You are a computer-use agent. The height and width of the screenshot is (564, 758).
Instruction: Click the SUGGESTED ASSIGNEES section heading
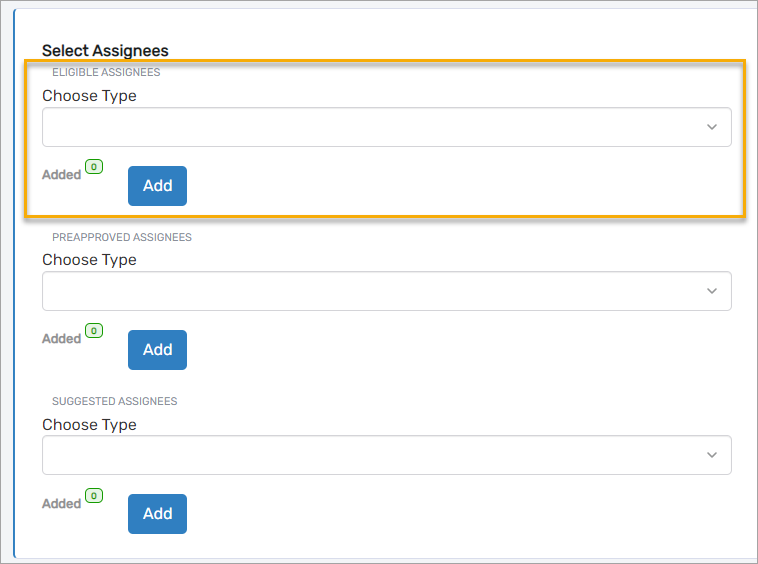point(114,401)
